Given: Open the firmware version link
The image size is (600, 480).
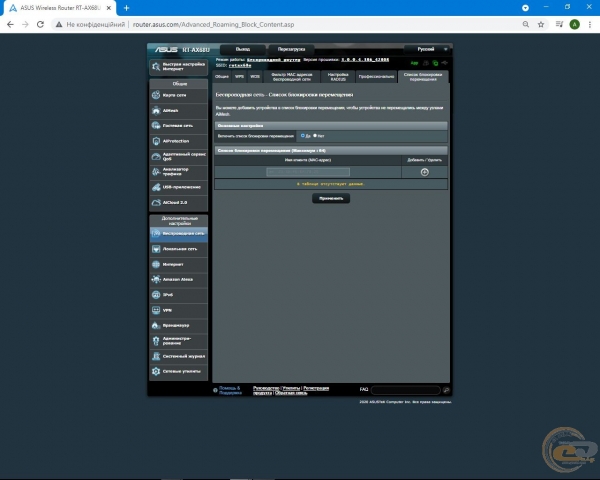Looking at the screenshot, I should click(x=365, y=60).
